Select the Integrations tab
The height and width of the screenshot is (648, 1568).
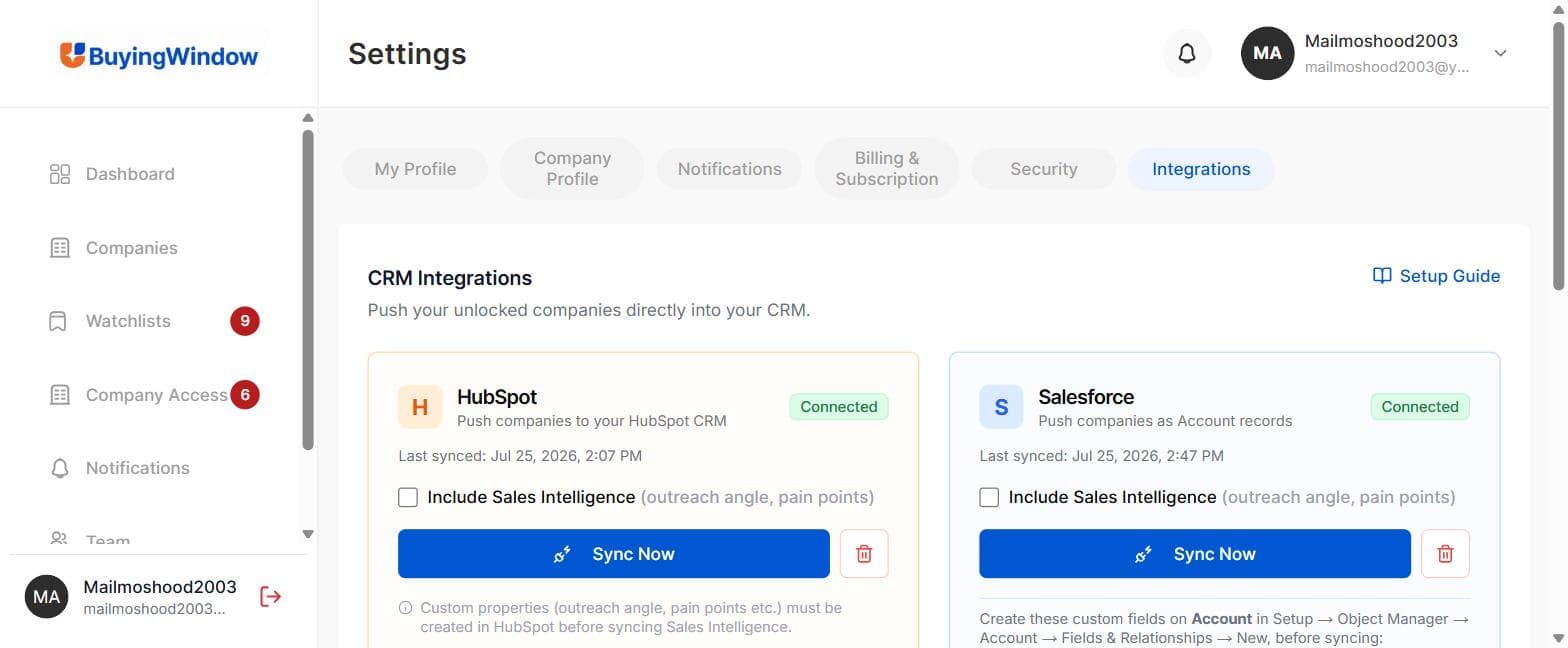click(1201, 169)
